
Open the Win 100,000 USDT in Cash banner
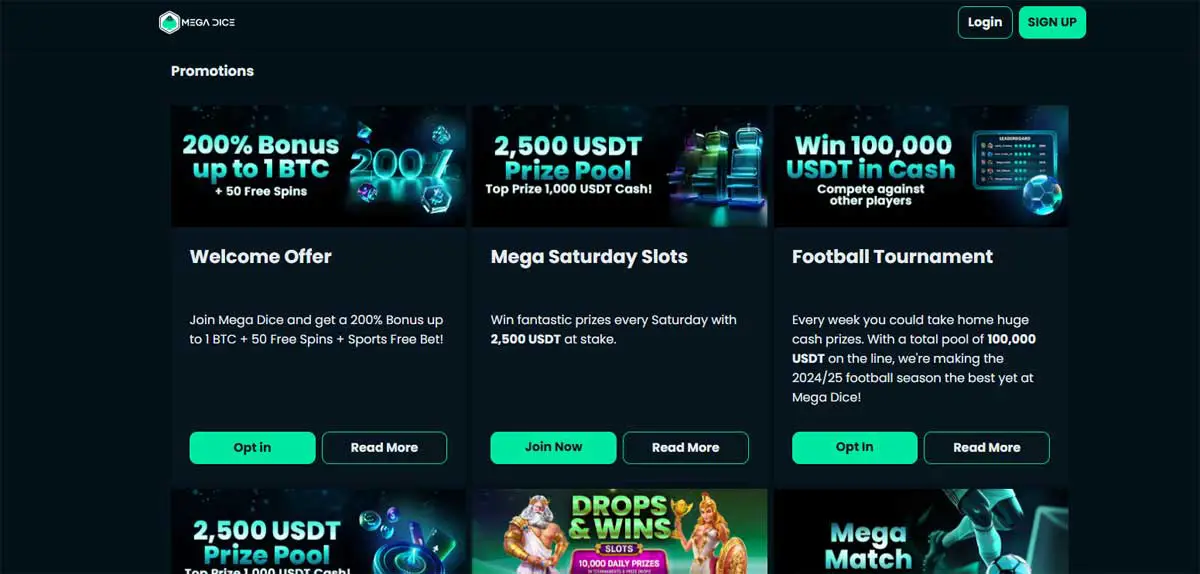pos(921,166)
